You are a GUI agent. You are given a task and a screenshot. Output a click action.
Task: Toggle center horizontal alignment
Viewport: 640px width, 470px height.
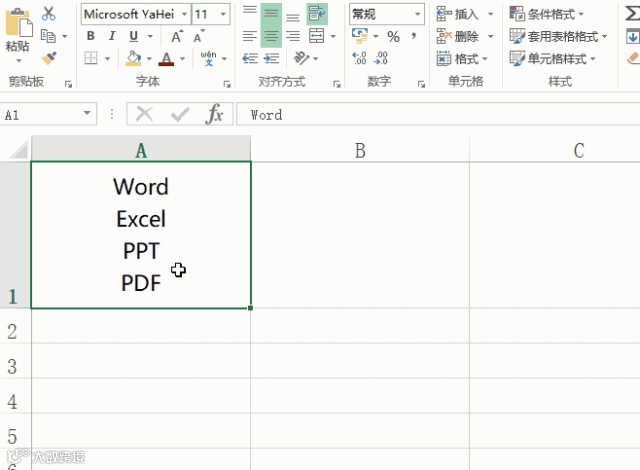(x=271, y=36)
